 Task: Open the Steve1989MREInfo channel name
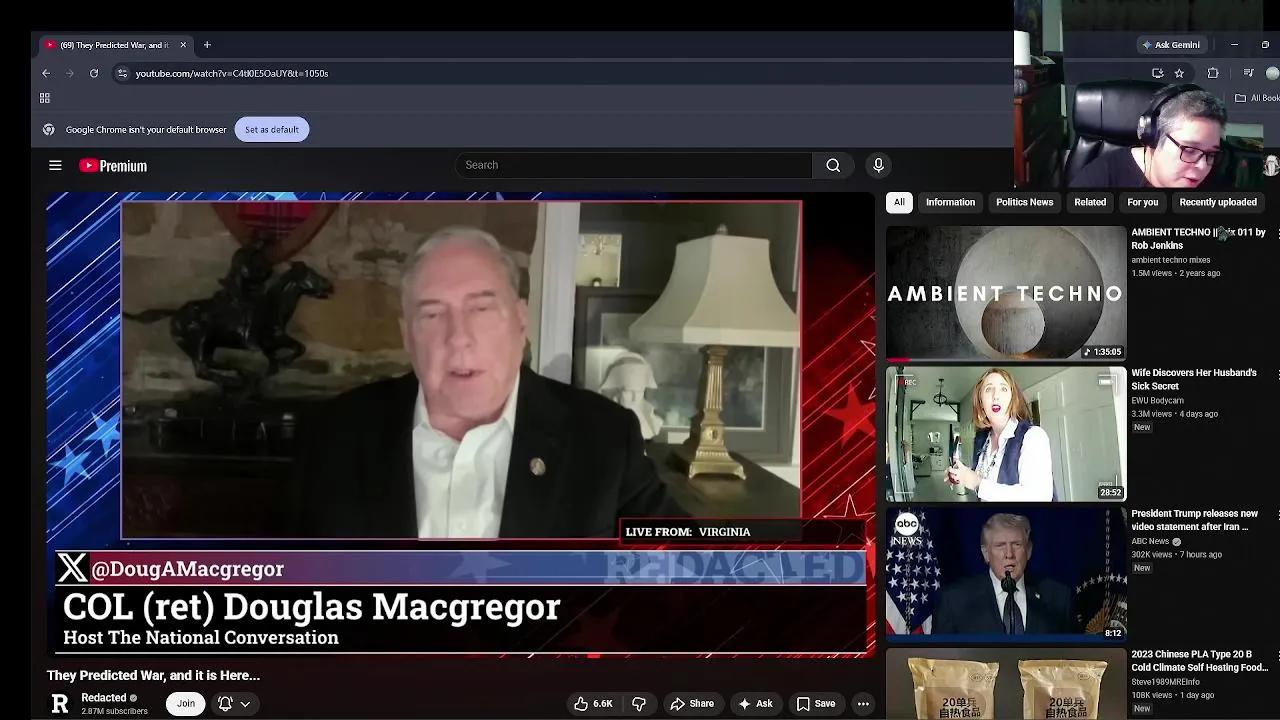coord(1165,682)
